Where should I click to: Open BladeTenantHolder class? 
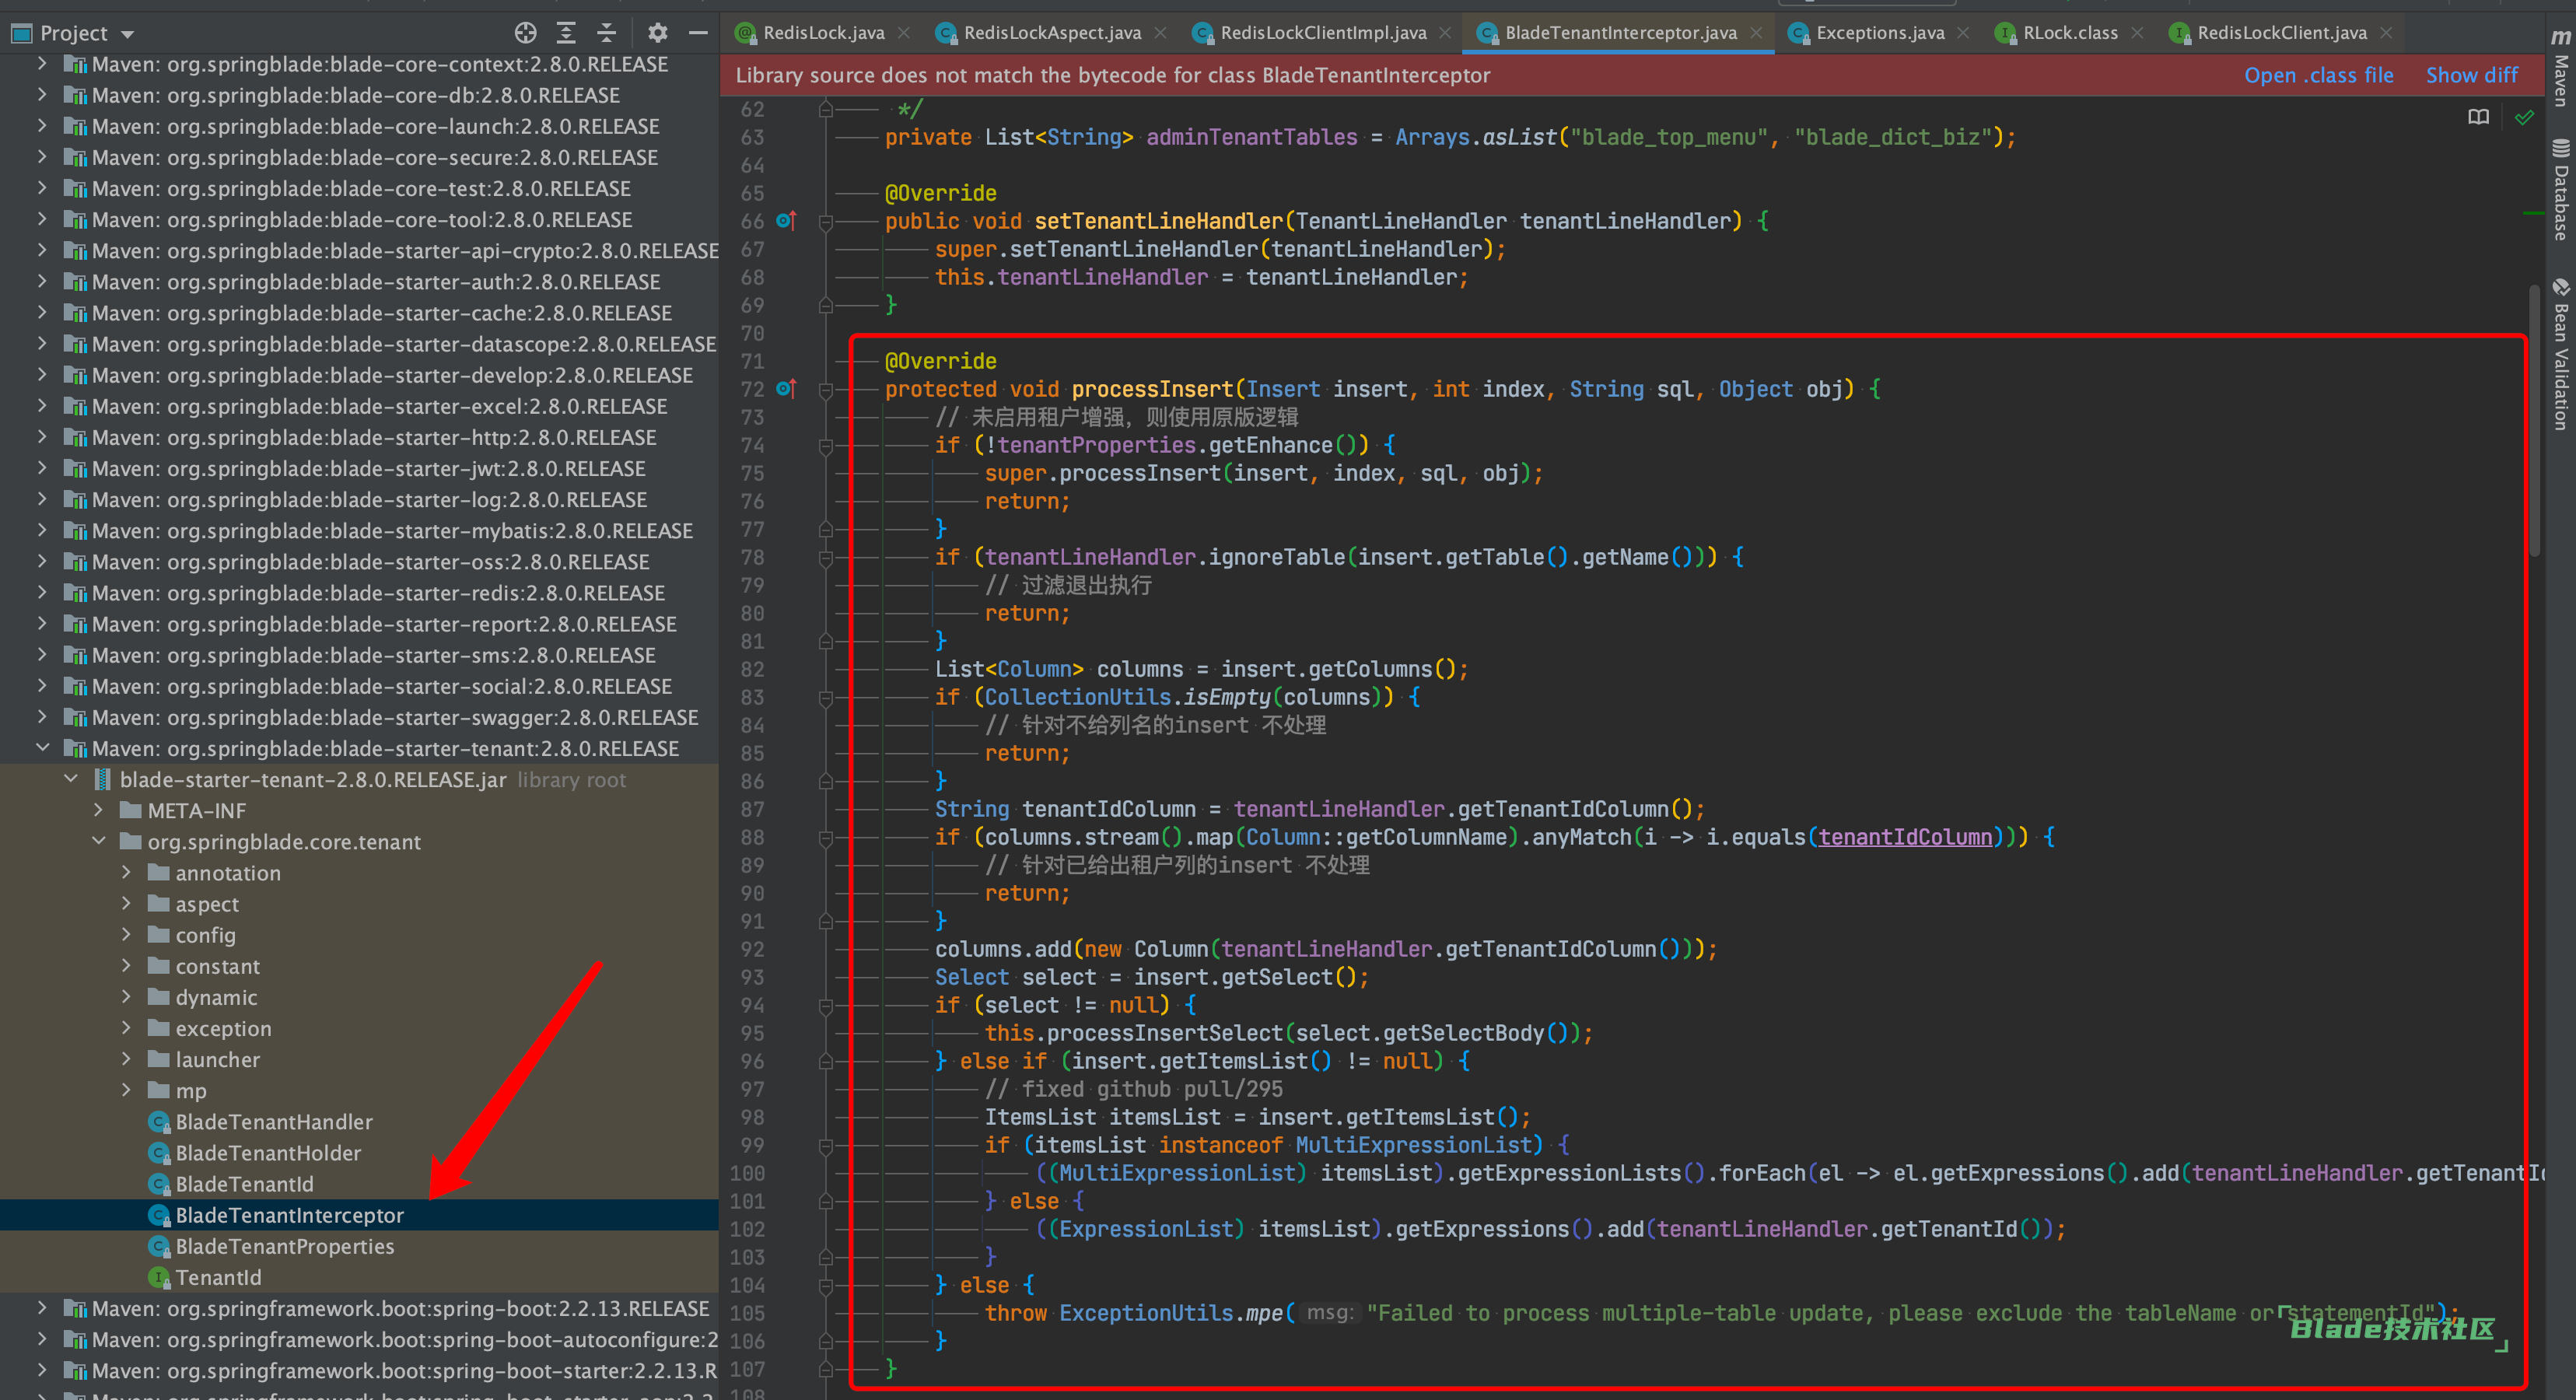tap(268, 1153)
